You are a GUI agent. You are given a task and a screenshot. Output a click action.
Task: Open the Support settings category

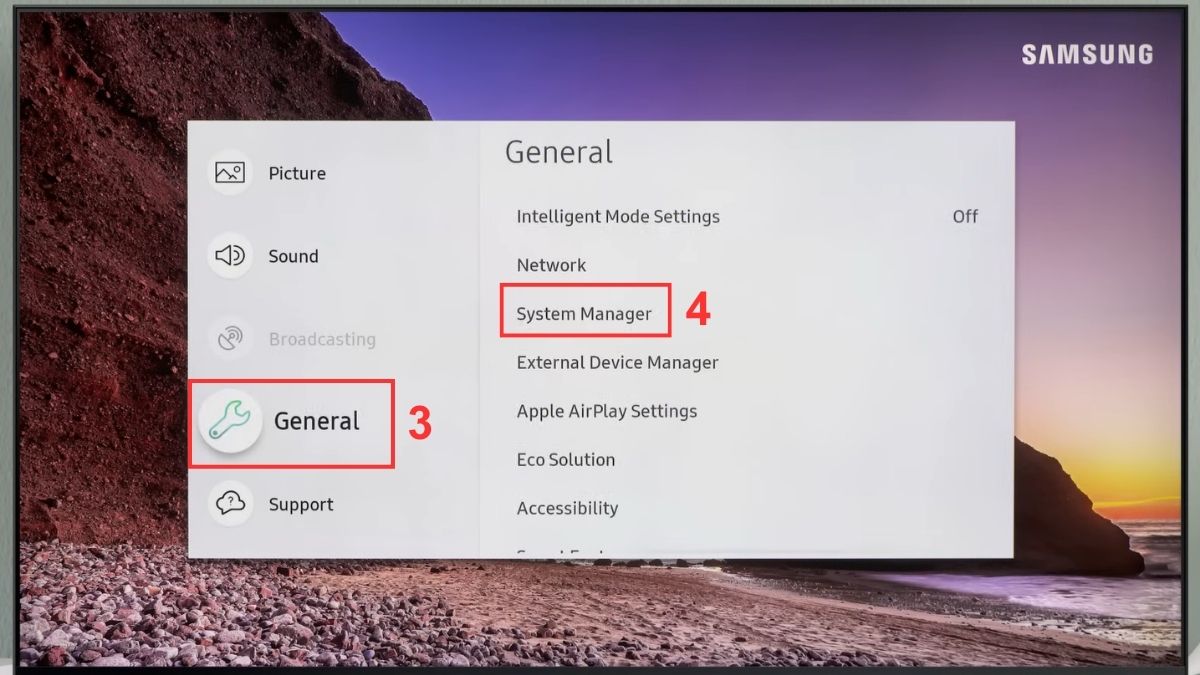[x=301, y=505]
